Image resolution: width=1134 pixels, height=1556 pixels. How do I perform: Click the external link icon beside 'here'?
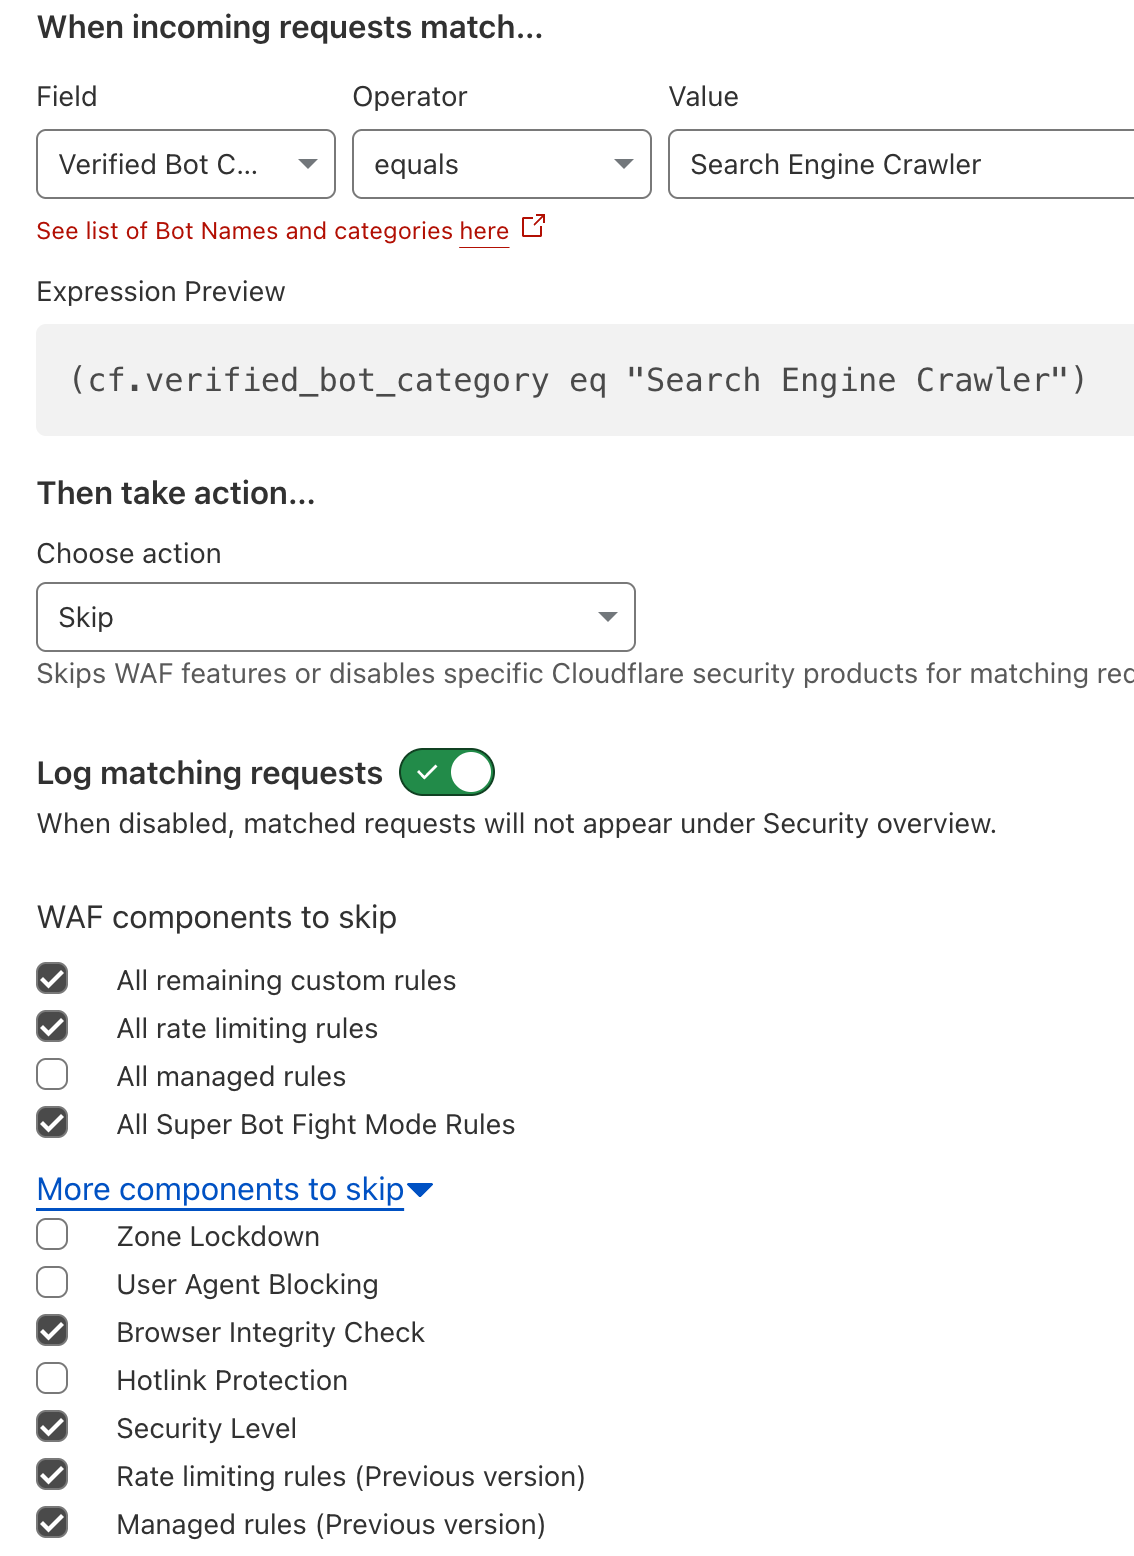click(534, 227)
